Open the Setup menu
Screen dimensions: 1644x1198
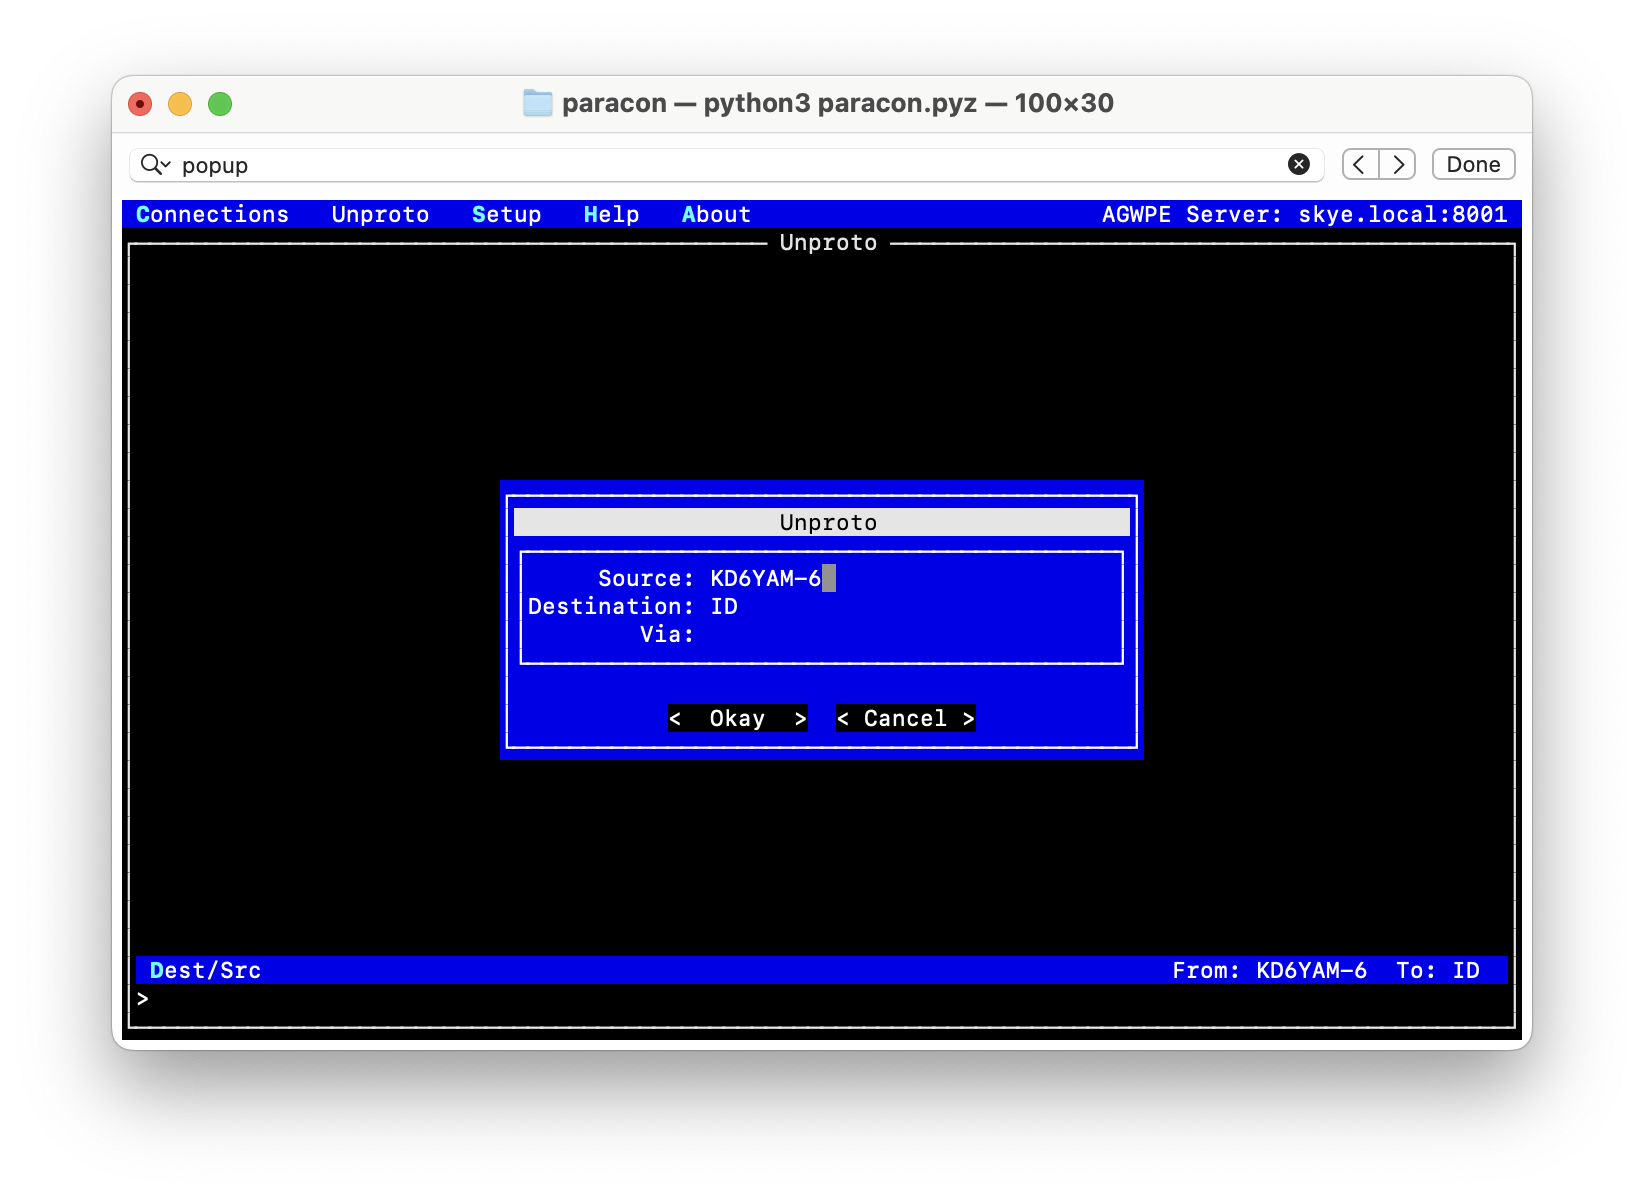[506, 214]
